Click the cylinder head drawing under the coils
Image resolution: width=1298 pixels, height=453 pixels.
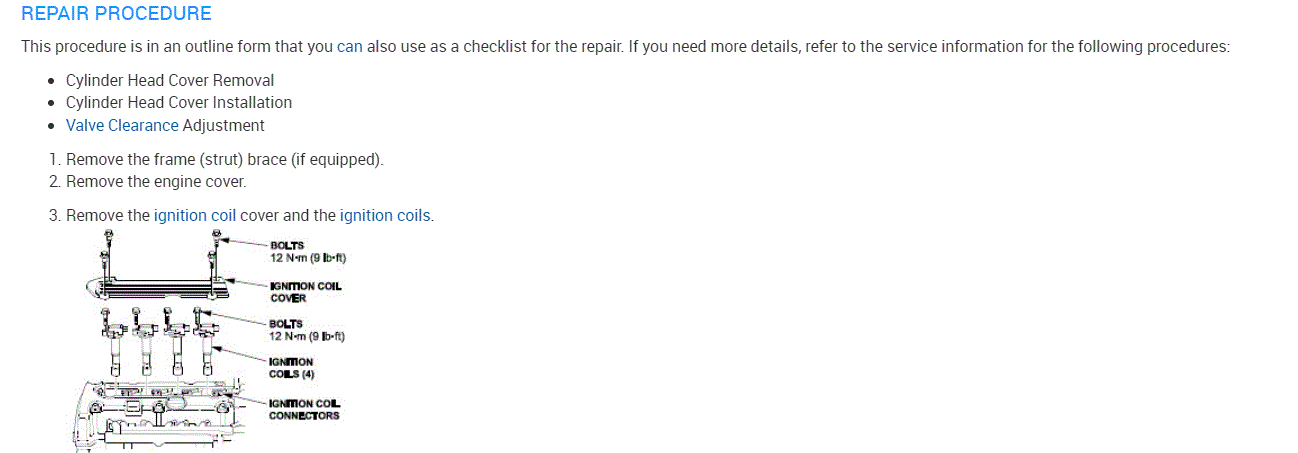point(158,415)
